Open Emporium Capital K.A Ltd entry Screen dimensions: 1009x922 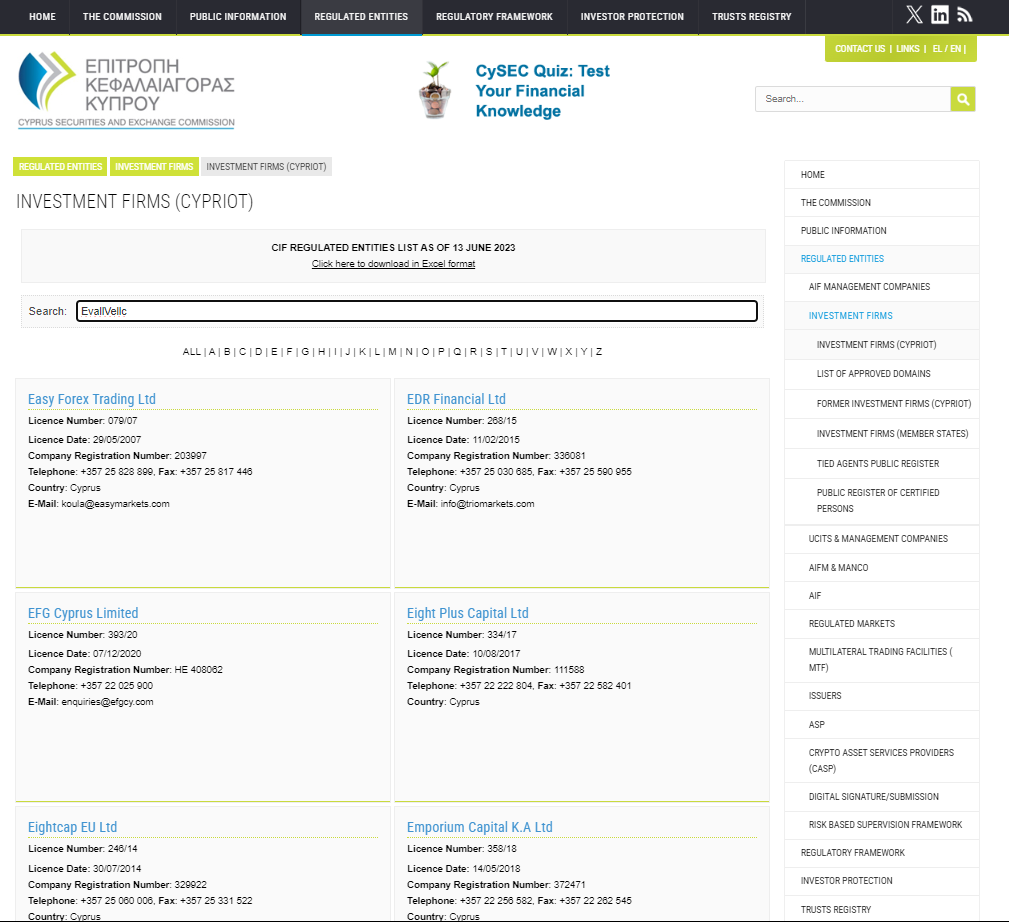(479, 827)
